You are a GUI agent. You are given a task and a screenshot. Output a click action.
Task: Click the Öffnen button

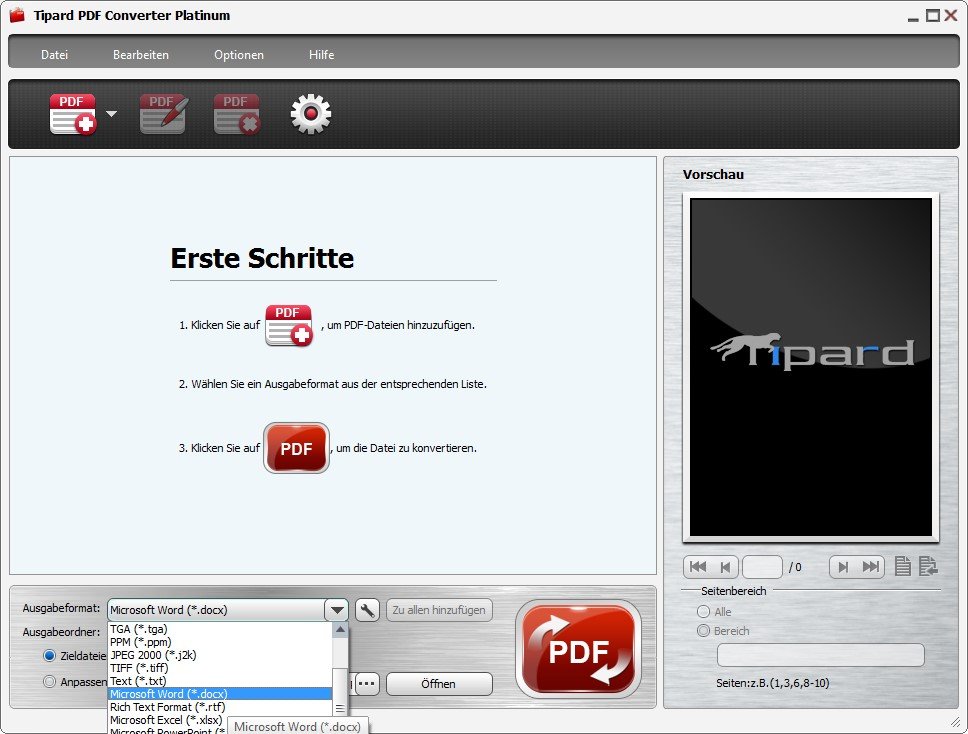pyautogui.click(x=439, y=684)
